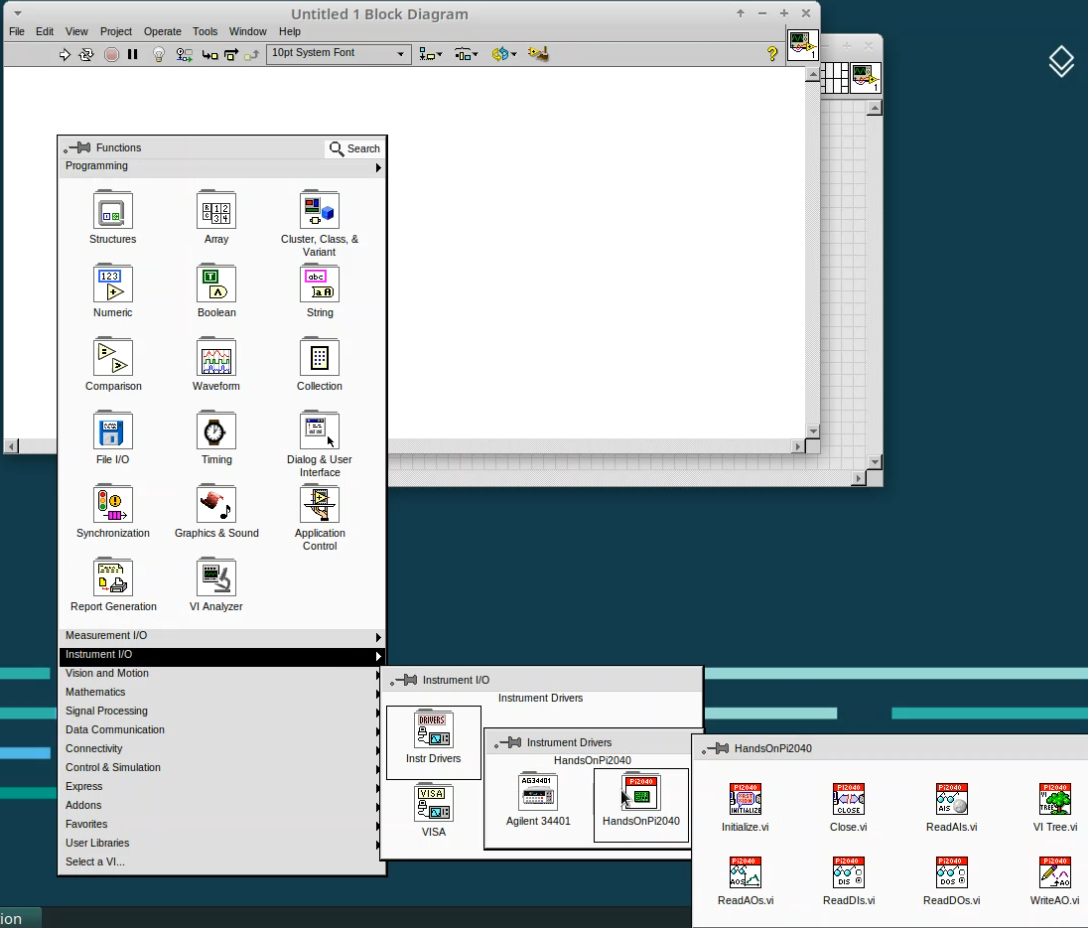Open the Synchronization palette

112,505
